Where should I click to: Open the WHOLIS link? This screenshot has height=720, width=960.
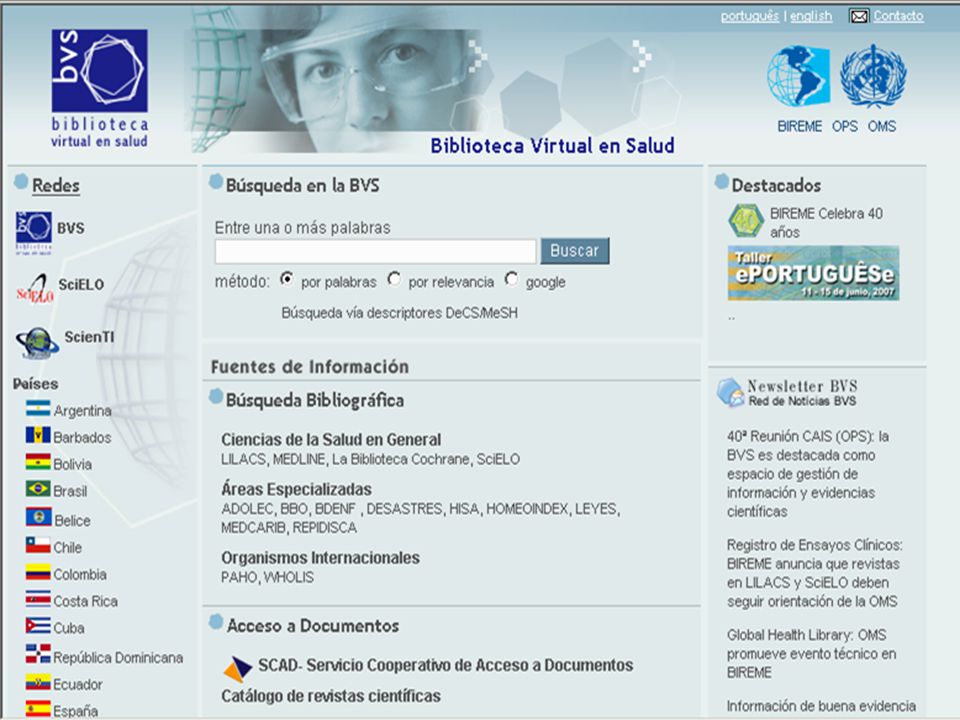click(288, 577)
